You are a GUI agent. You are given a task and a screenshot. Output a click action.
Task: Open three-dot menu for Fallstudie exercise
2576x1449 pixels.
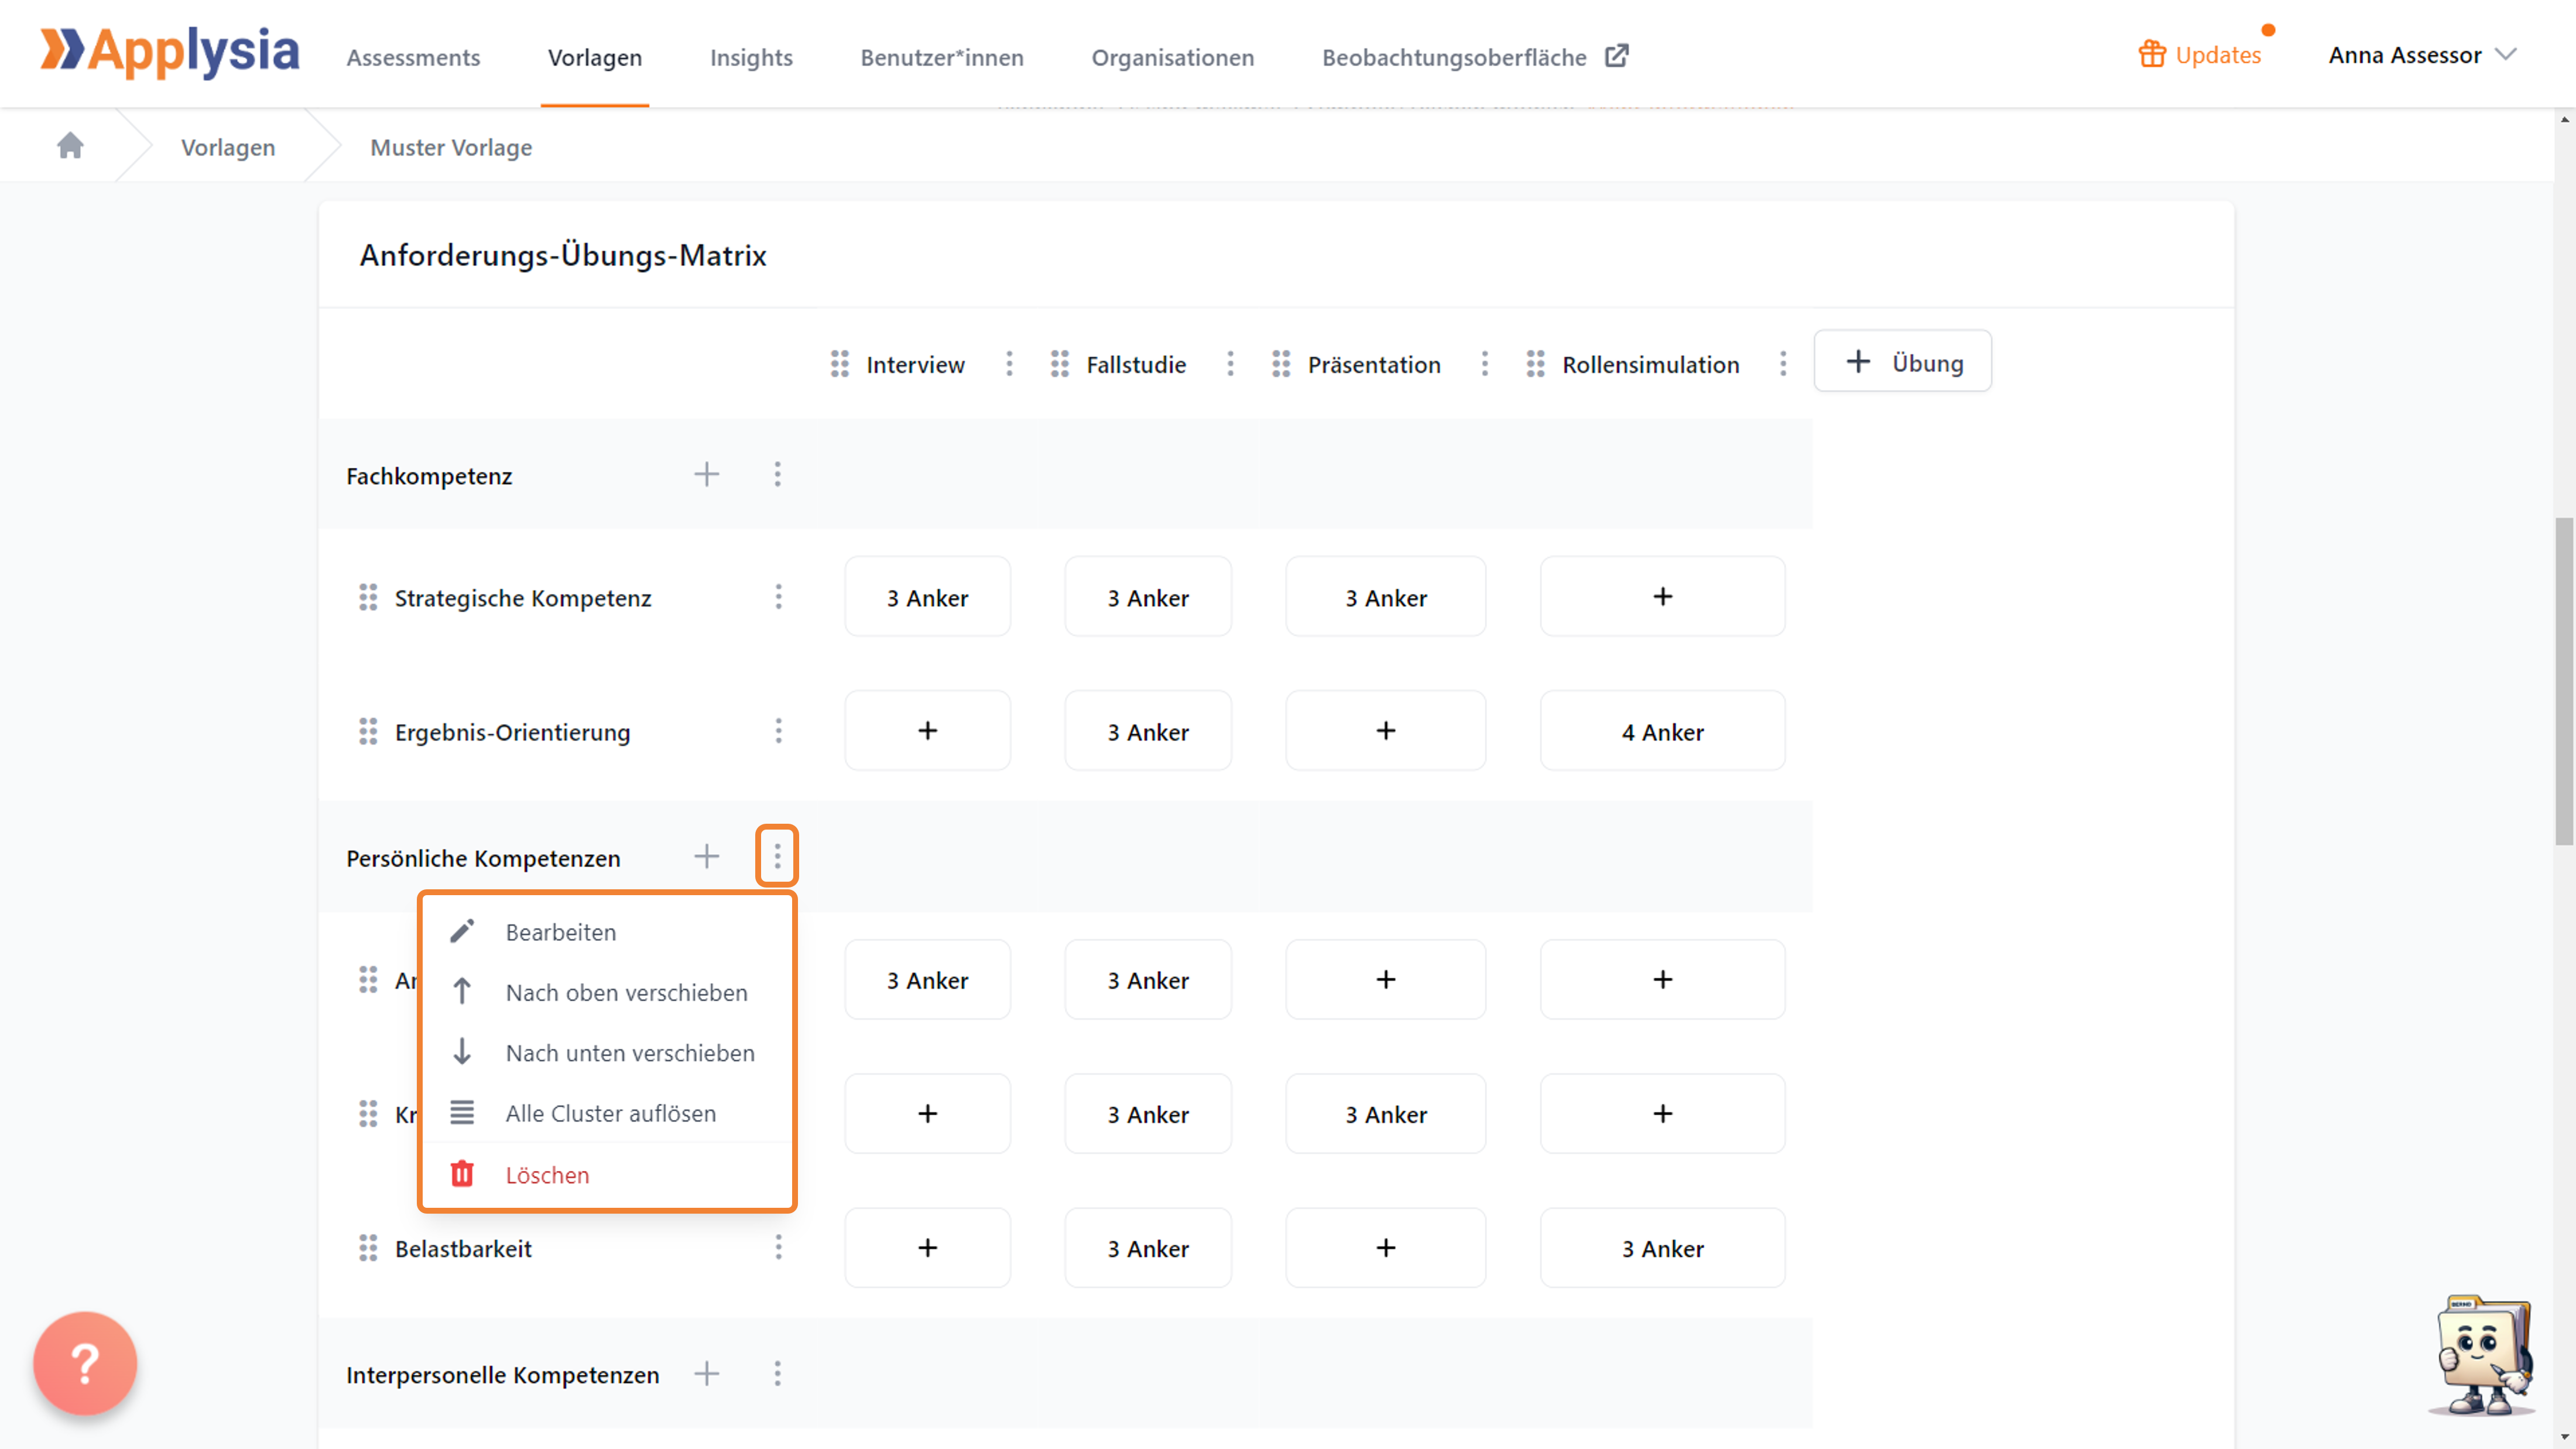tap(1230, 364)
